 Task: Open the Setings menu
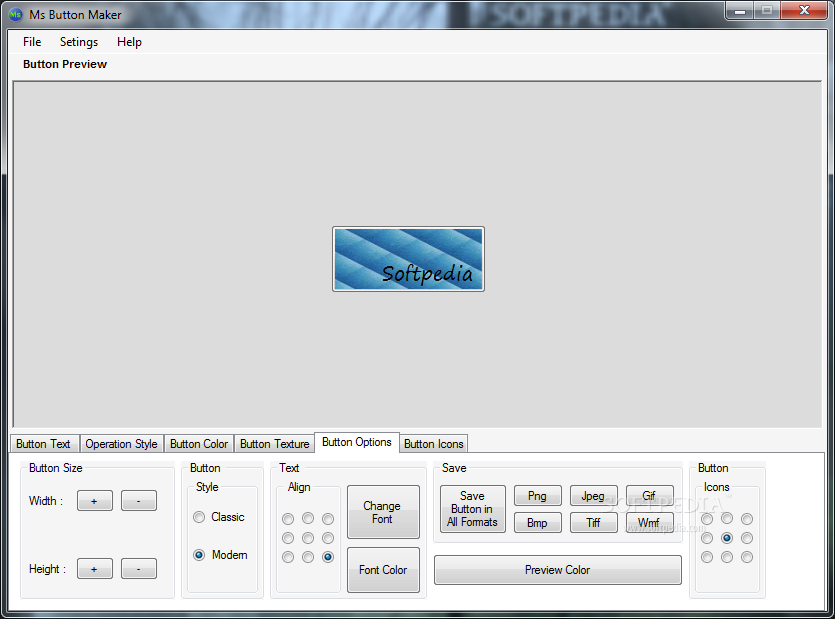pyautogui.click(x=79, y=42)
